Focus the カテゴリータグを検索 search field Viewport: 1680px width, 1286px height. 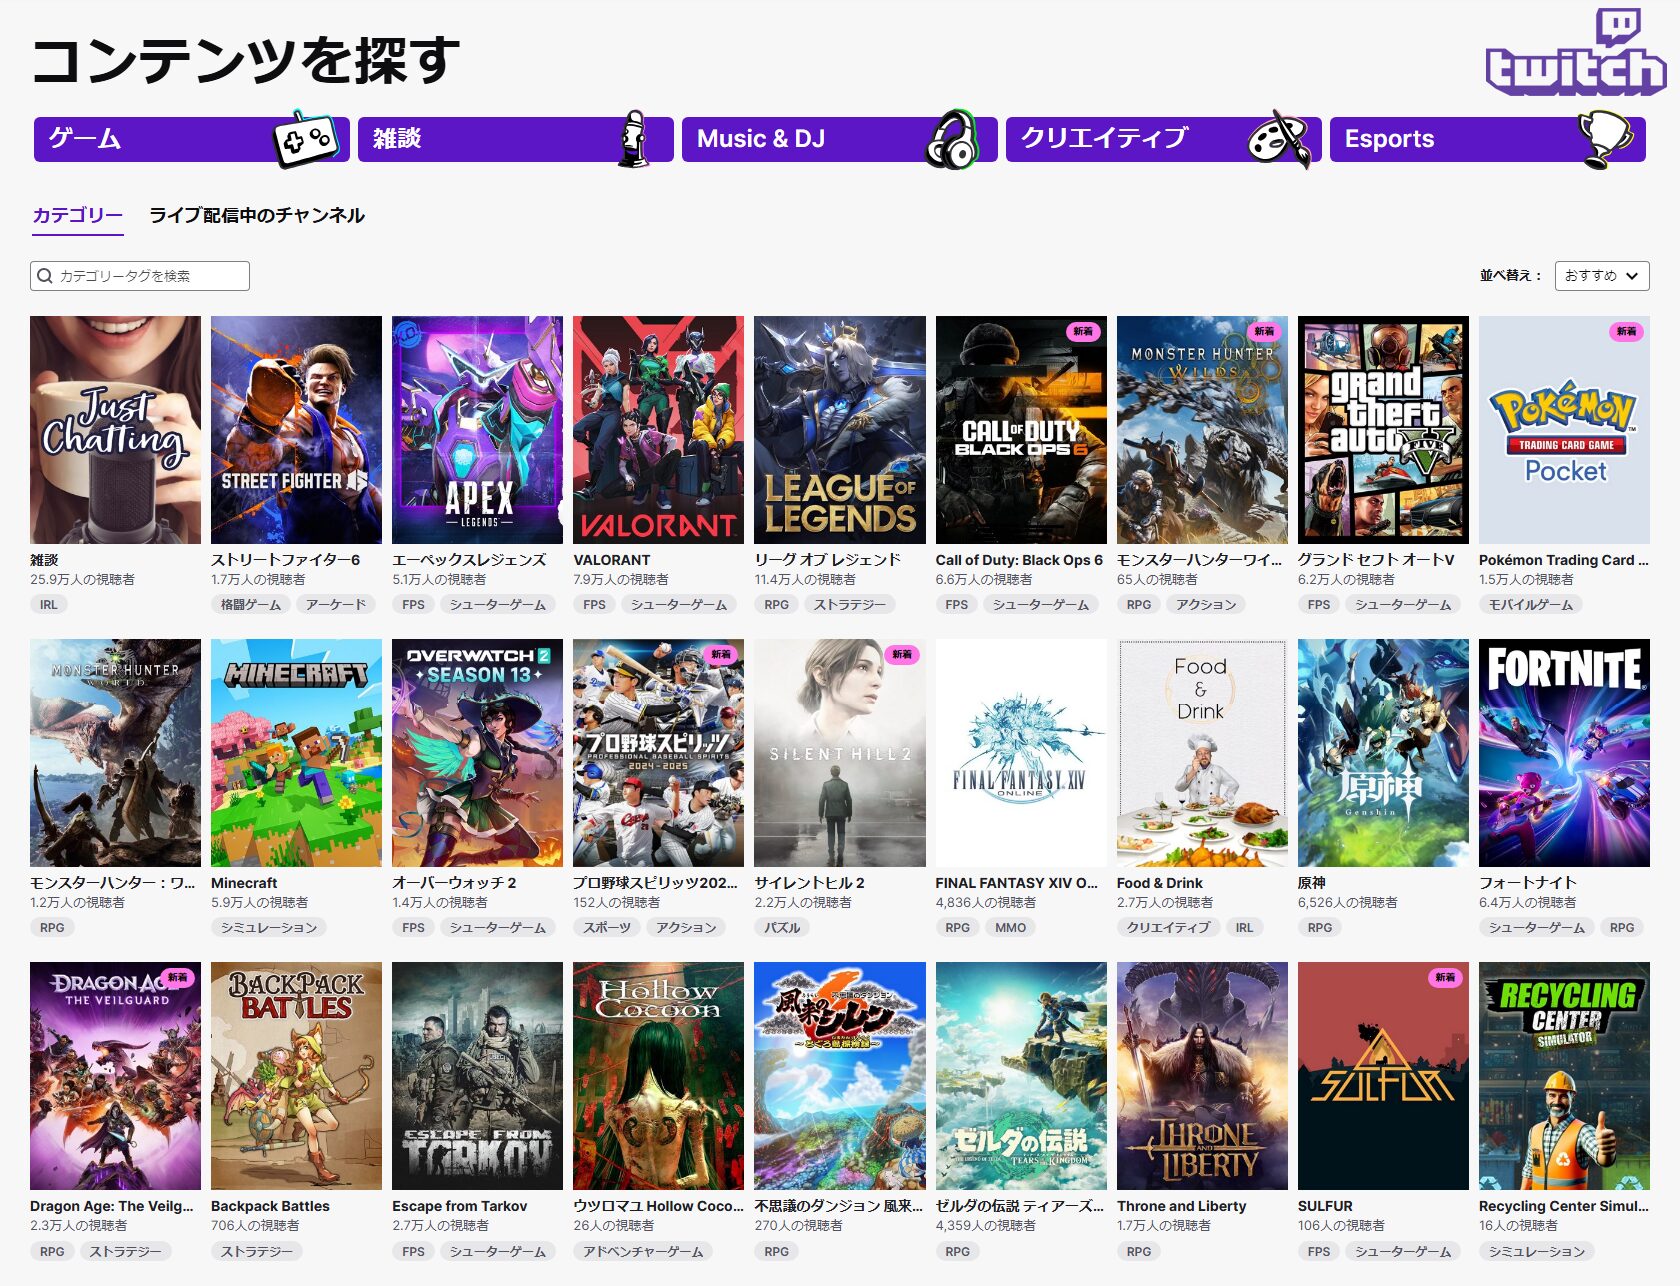tap(140, 276)
